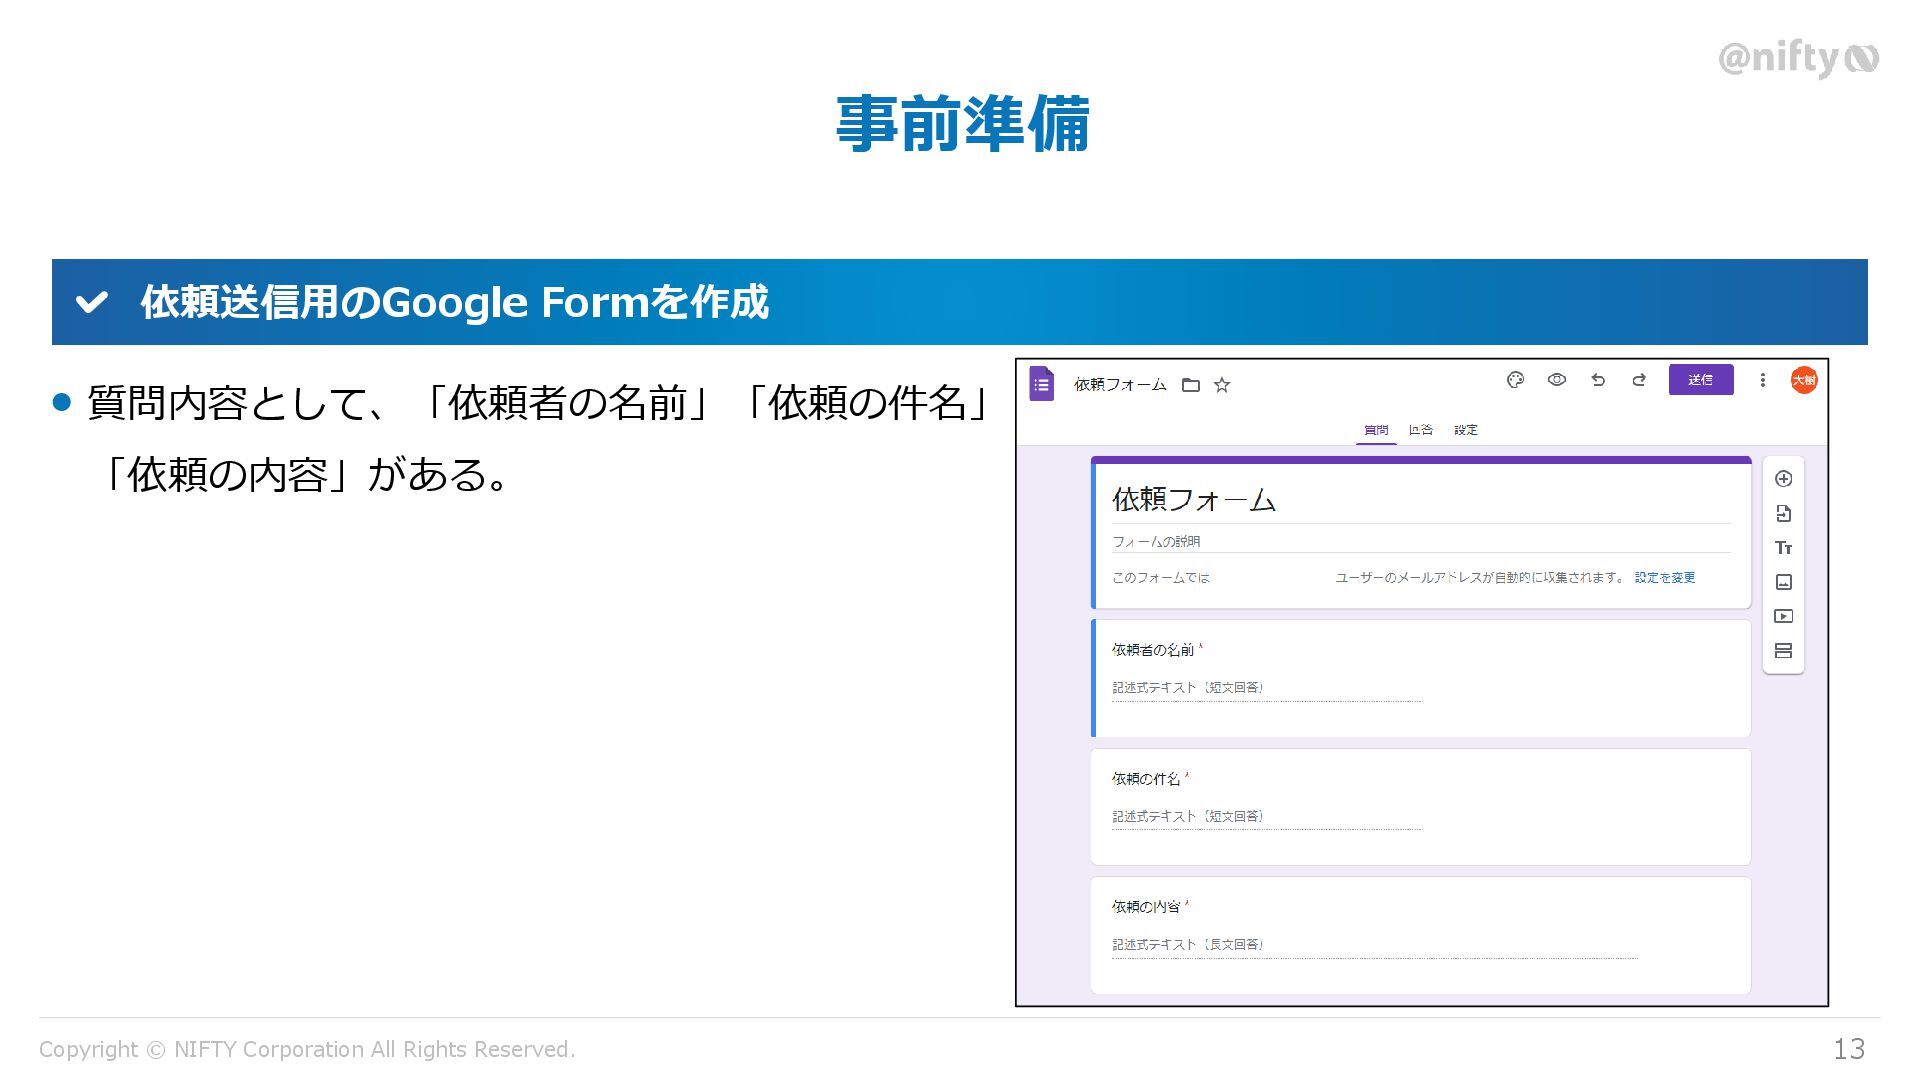The height and width of the screenshot is (1080, 1920).
Task: Click the eye preview icon
Action: [1556, 380]
